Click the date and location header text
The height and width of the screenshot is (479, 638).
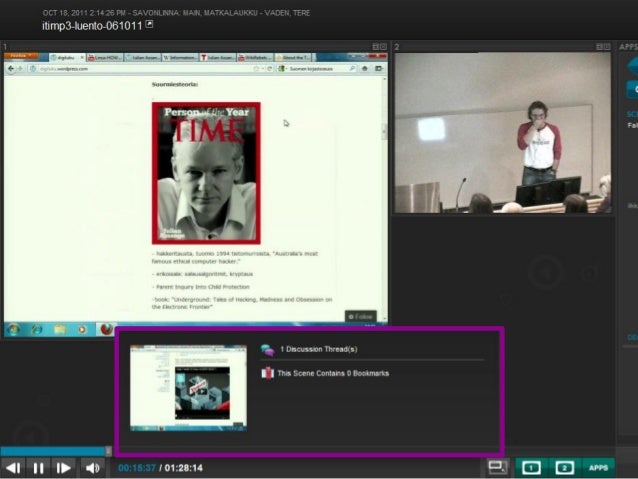click(176, 13)
